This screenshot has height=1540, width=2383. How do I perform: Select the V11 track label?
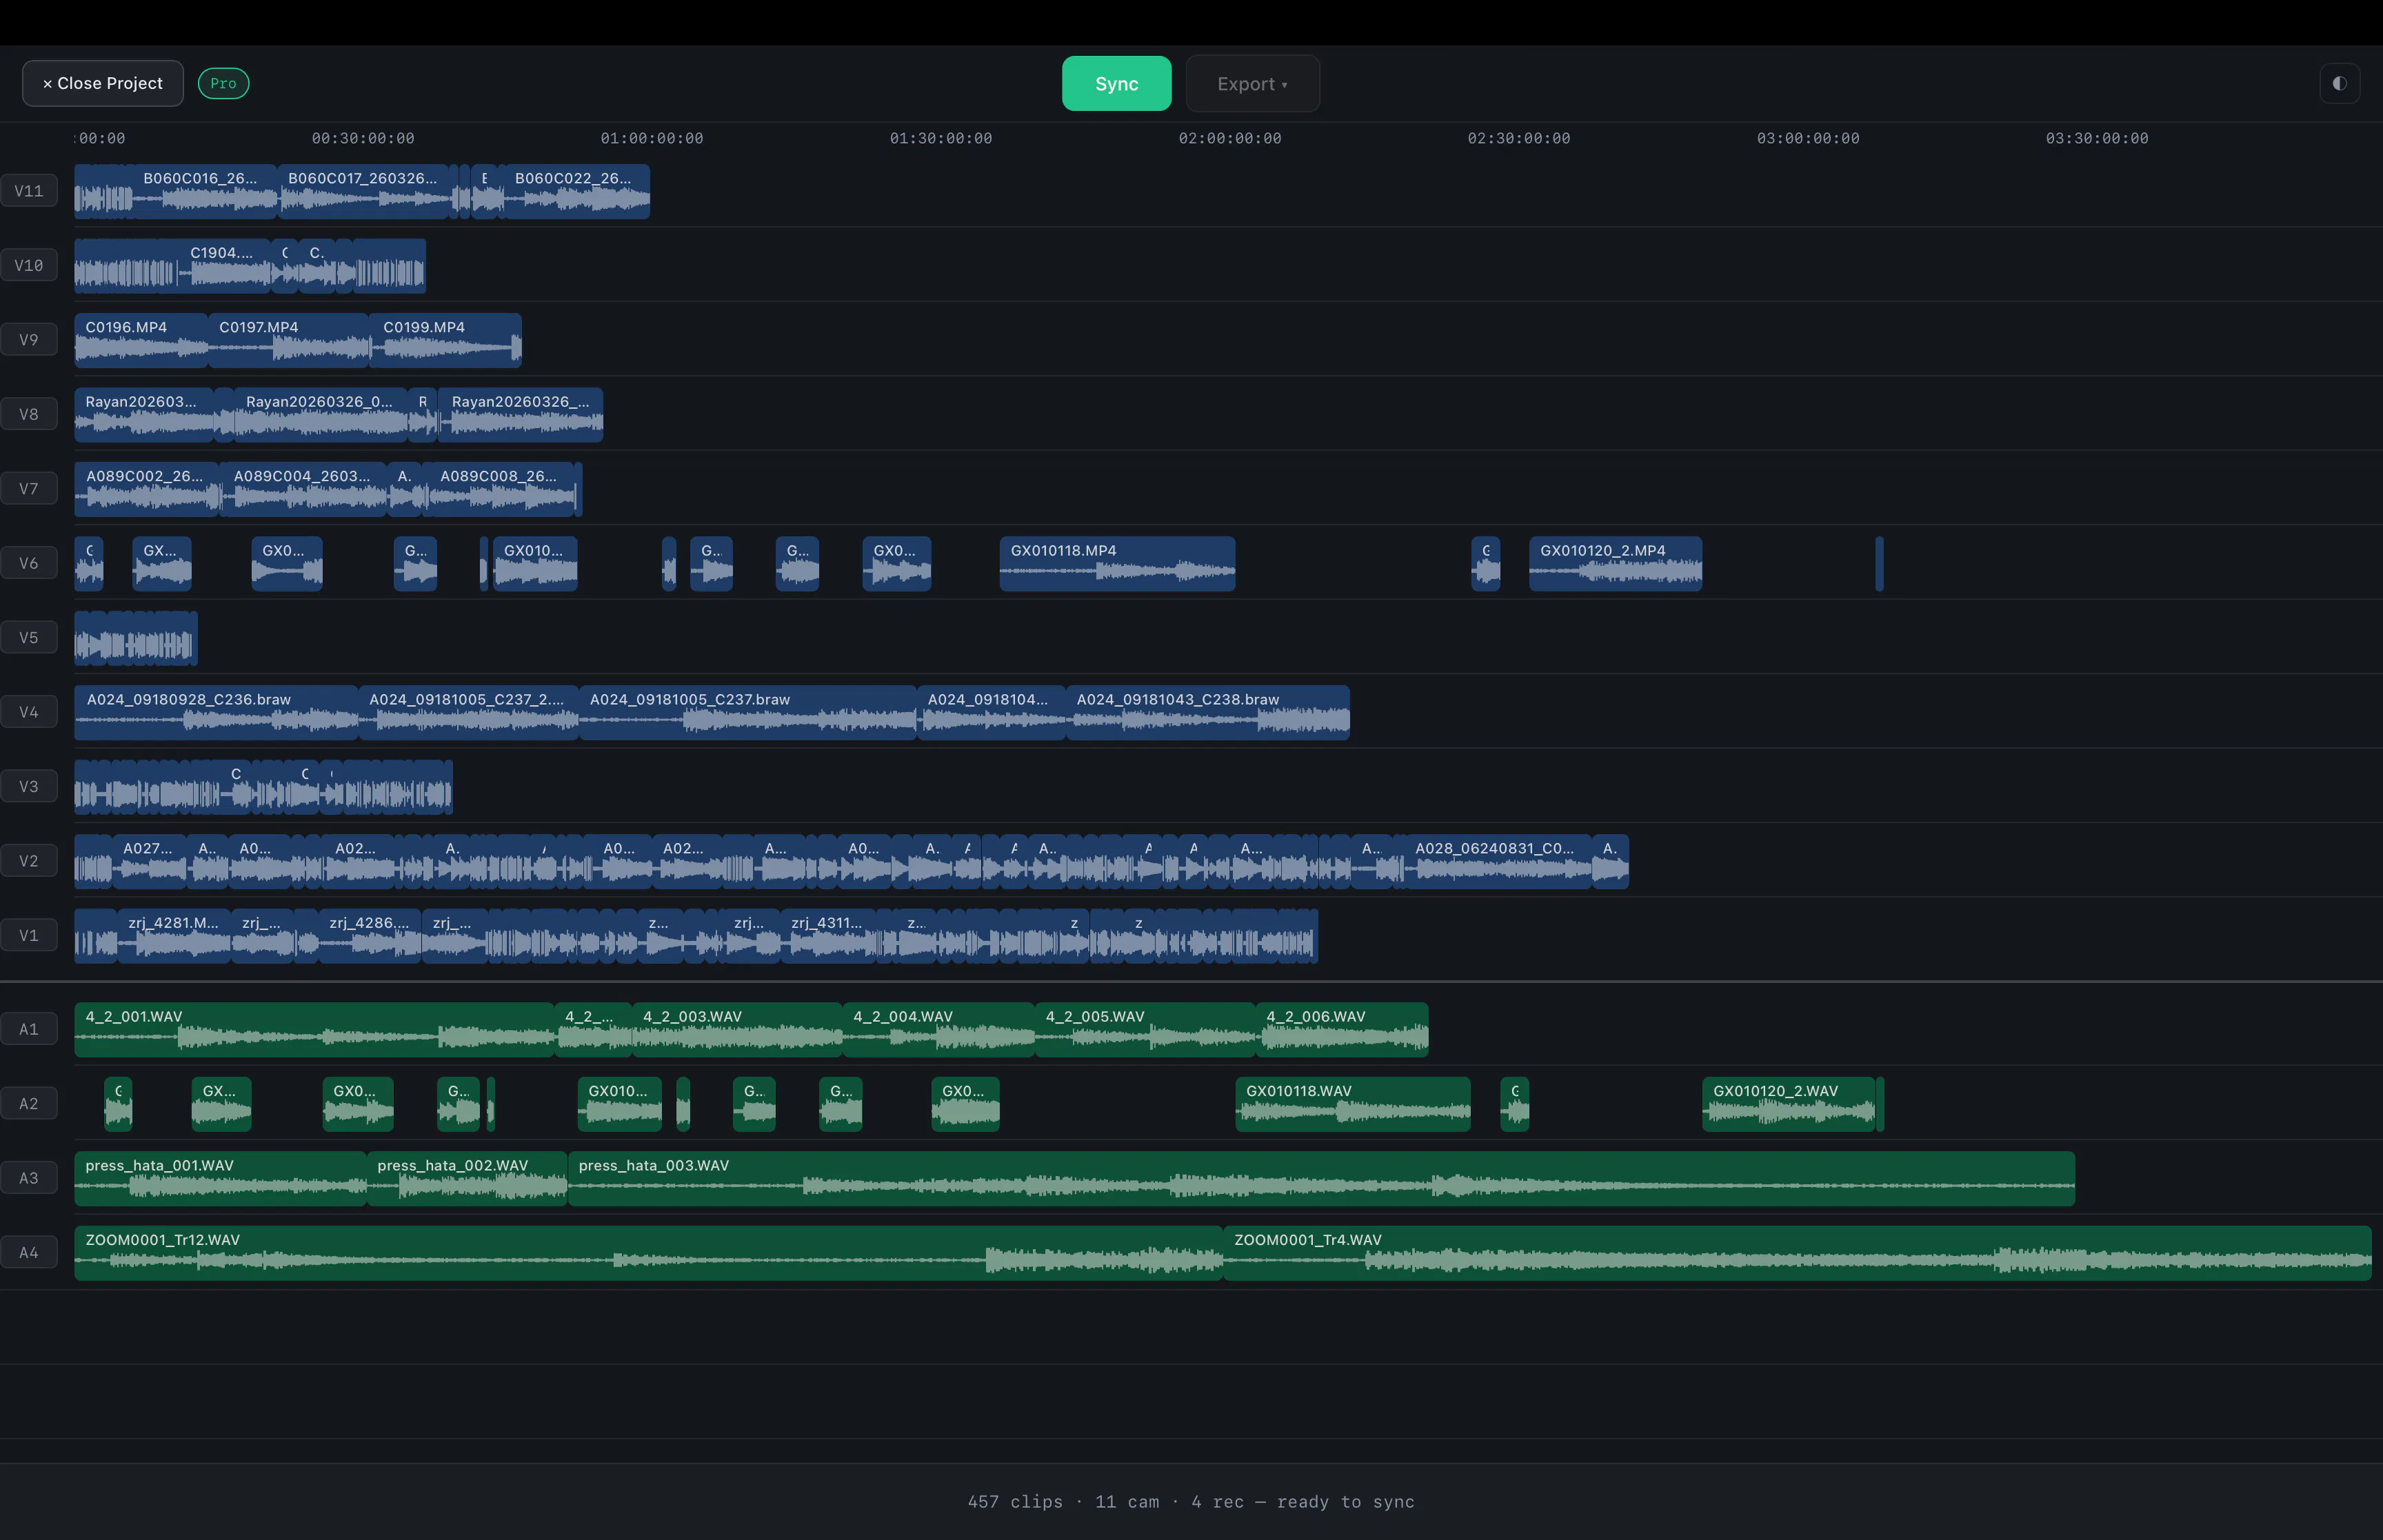click(29, 191)
